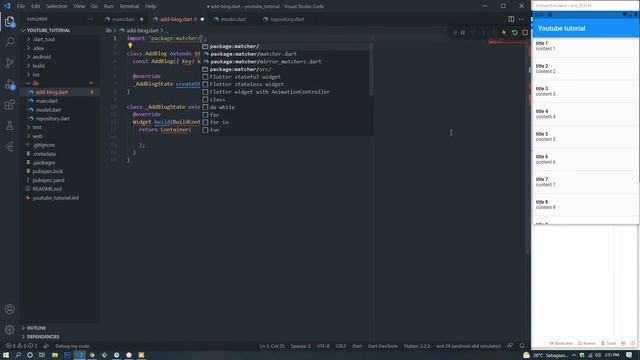Expand the android folder
This screenshot has width=640, height=360.
click(42, 57)
